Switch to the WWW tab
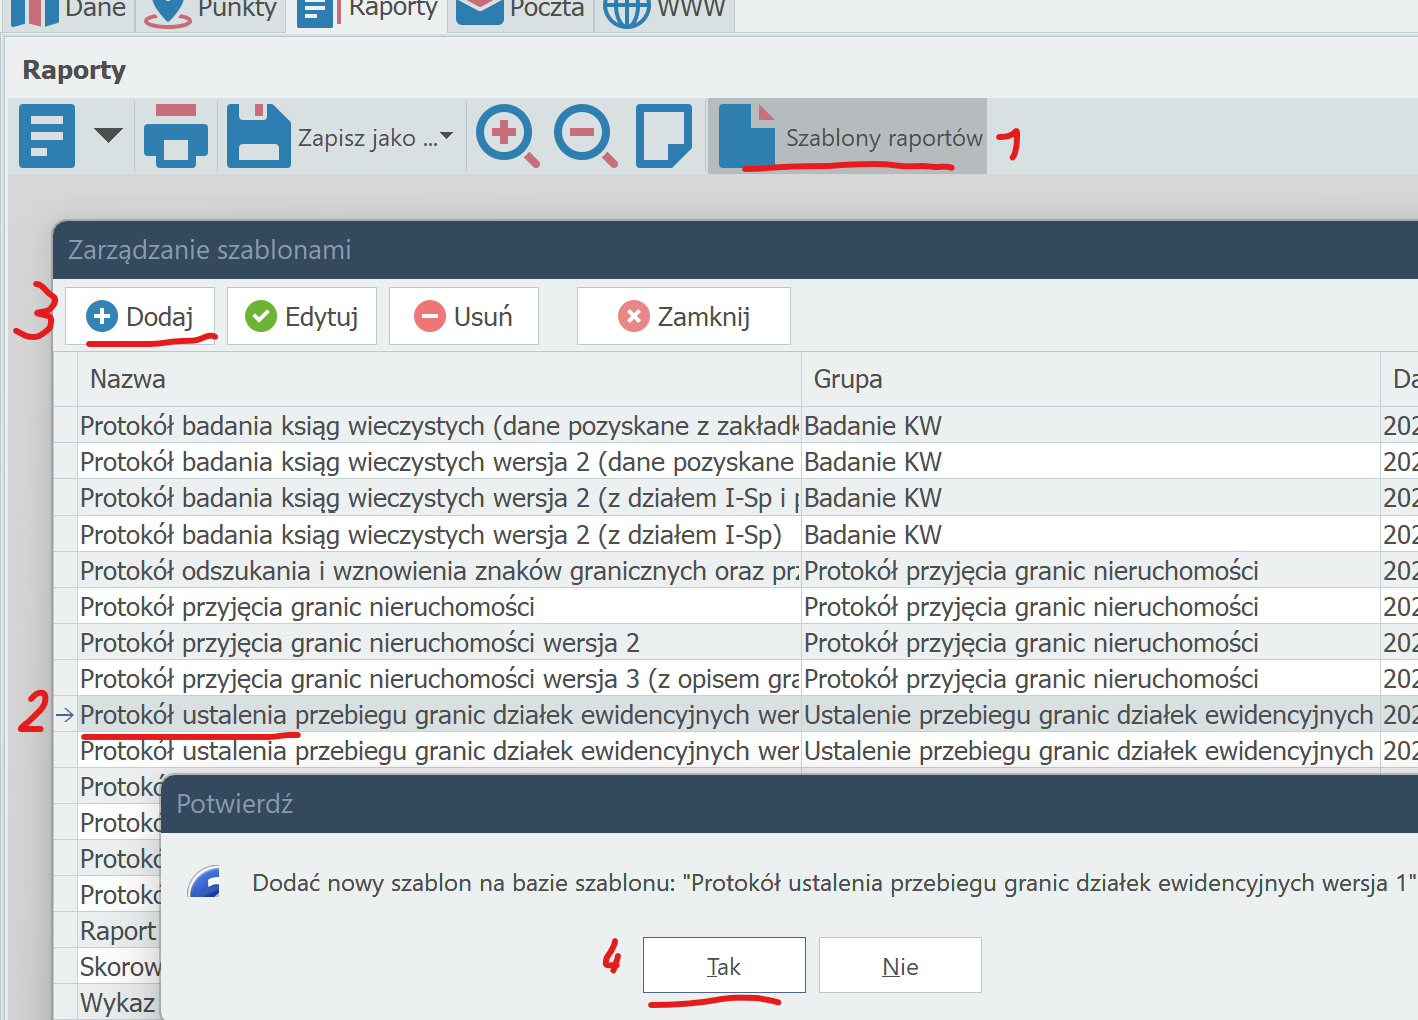The height and width of the screenshot is (1020, 1418). [x=664, y=12]
